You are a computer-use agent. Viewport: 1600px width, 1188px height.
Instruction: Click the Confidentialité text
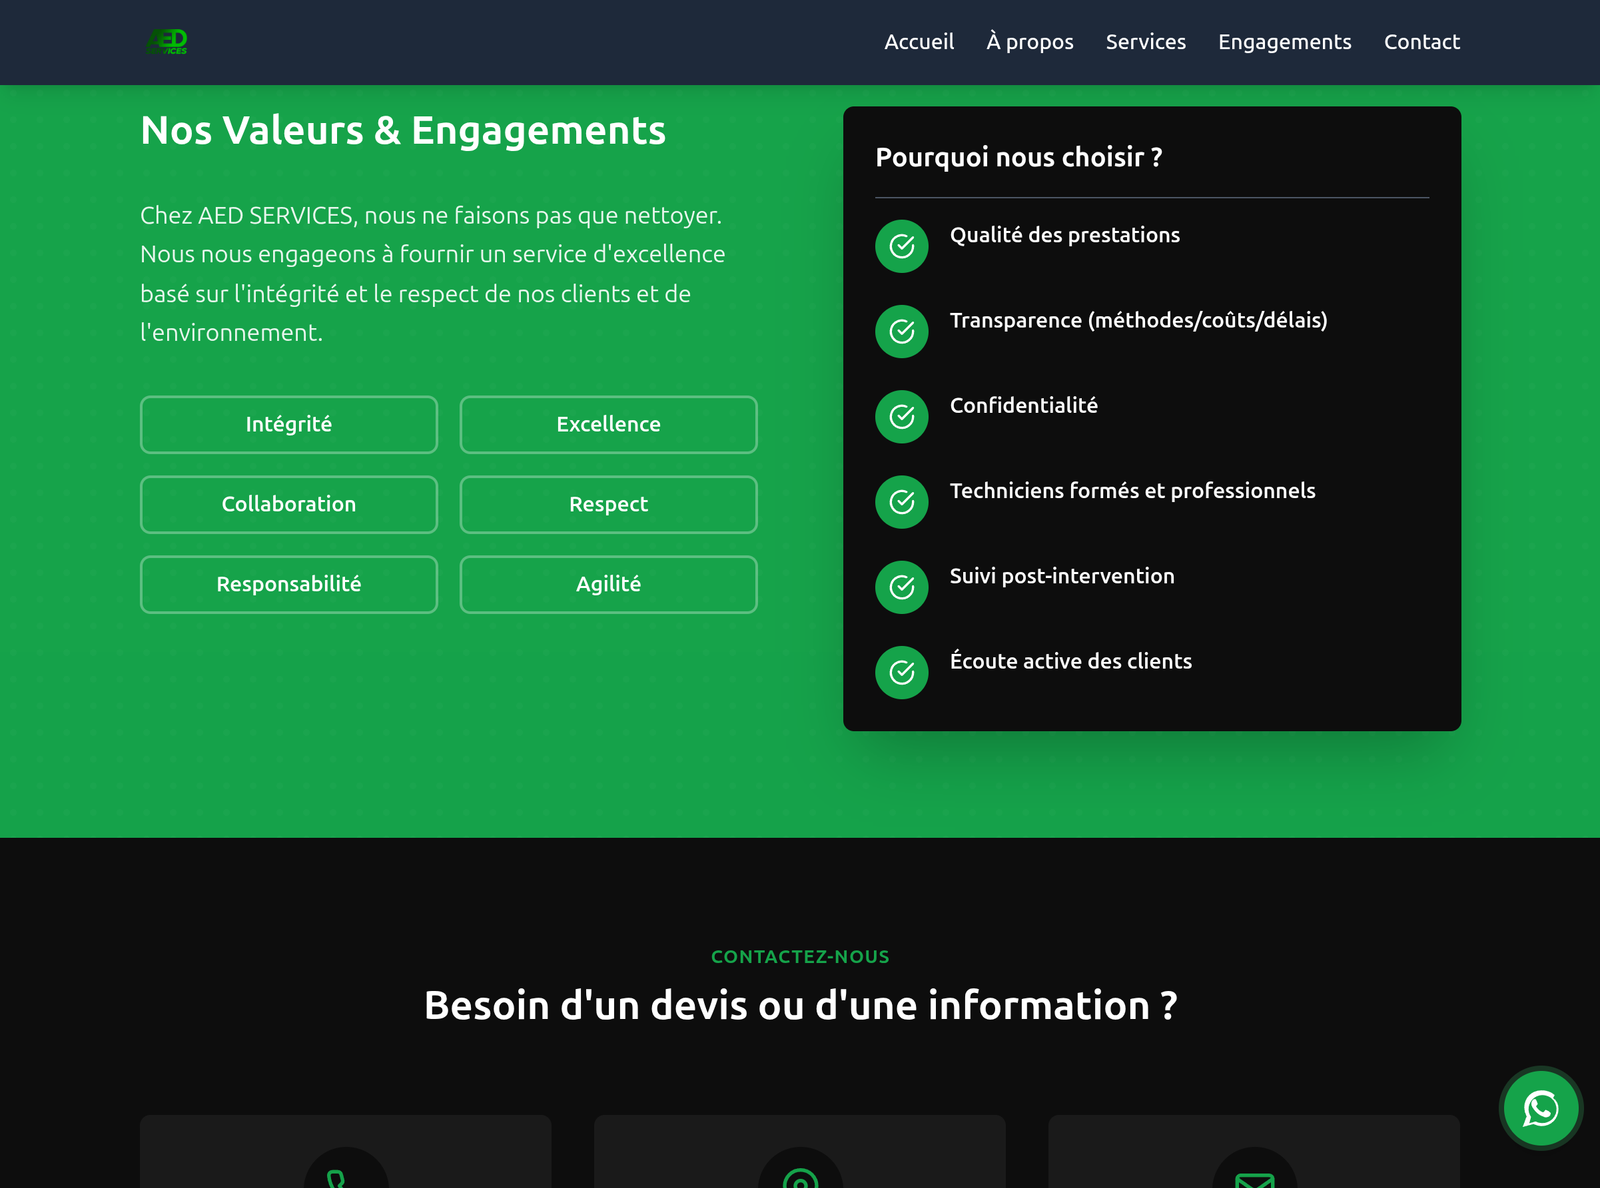click(x=1024, y=405)
